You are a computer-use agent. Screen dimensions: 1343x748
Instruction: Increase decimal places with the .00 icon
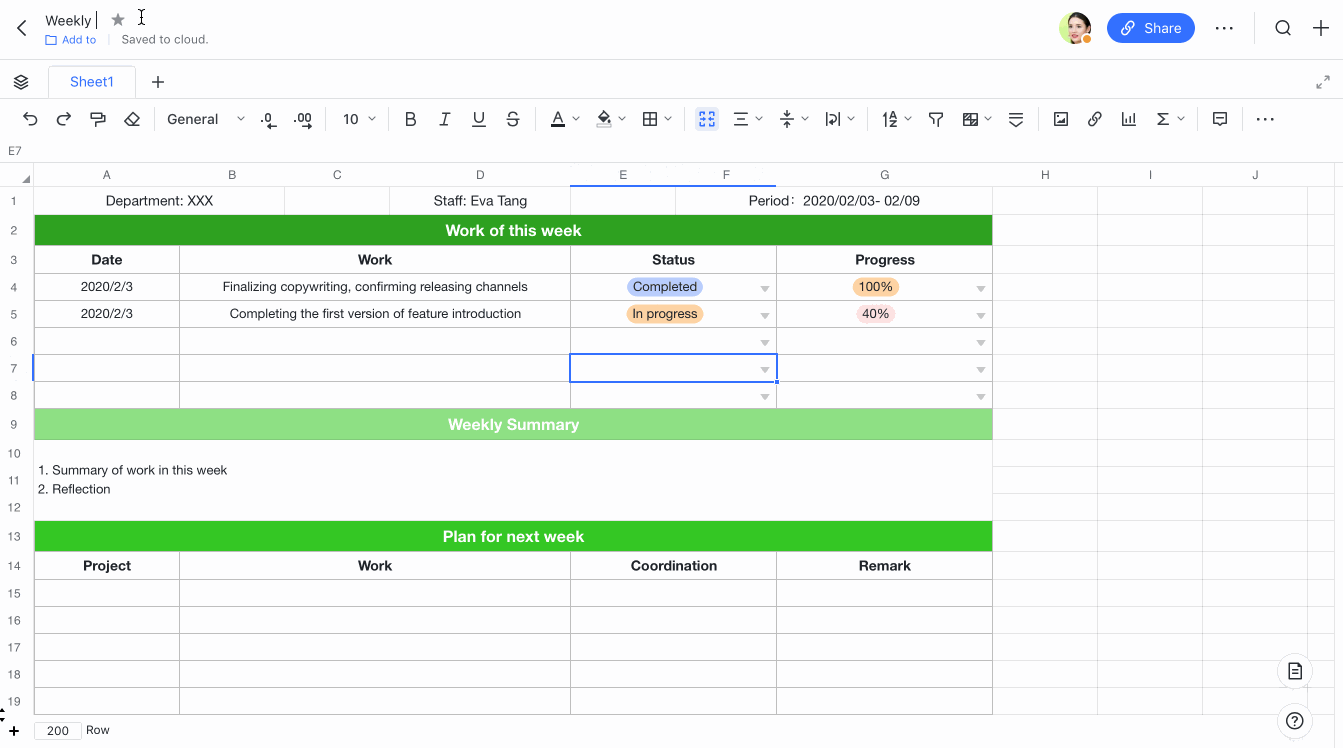[x=302, y=119]
